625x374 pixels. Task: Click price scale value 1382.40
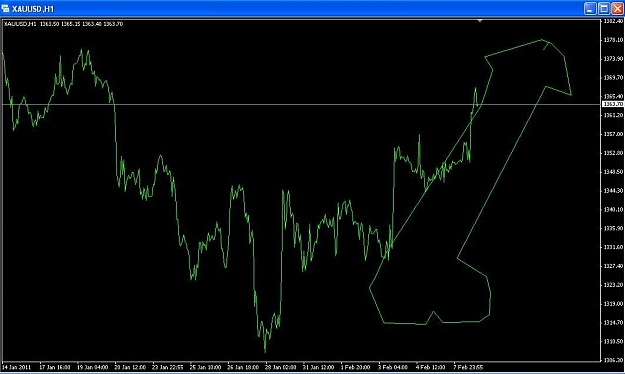(613, 21)
